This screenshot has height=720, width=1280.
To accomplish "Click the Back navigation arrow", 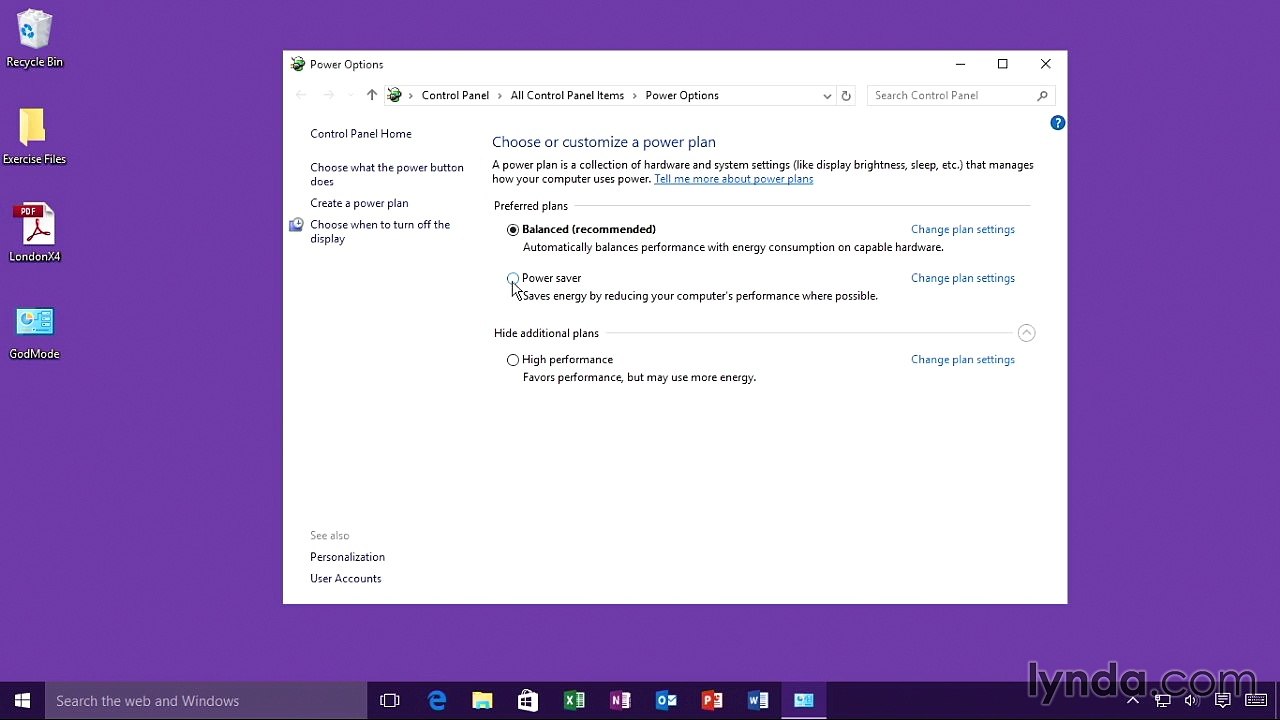I will click(x=301, y=95).
